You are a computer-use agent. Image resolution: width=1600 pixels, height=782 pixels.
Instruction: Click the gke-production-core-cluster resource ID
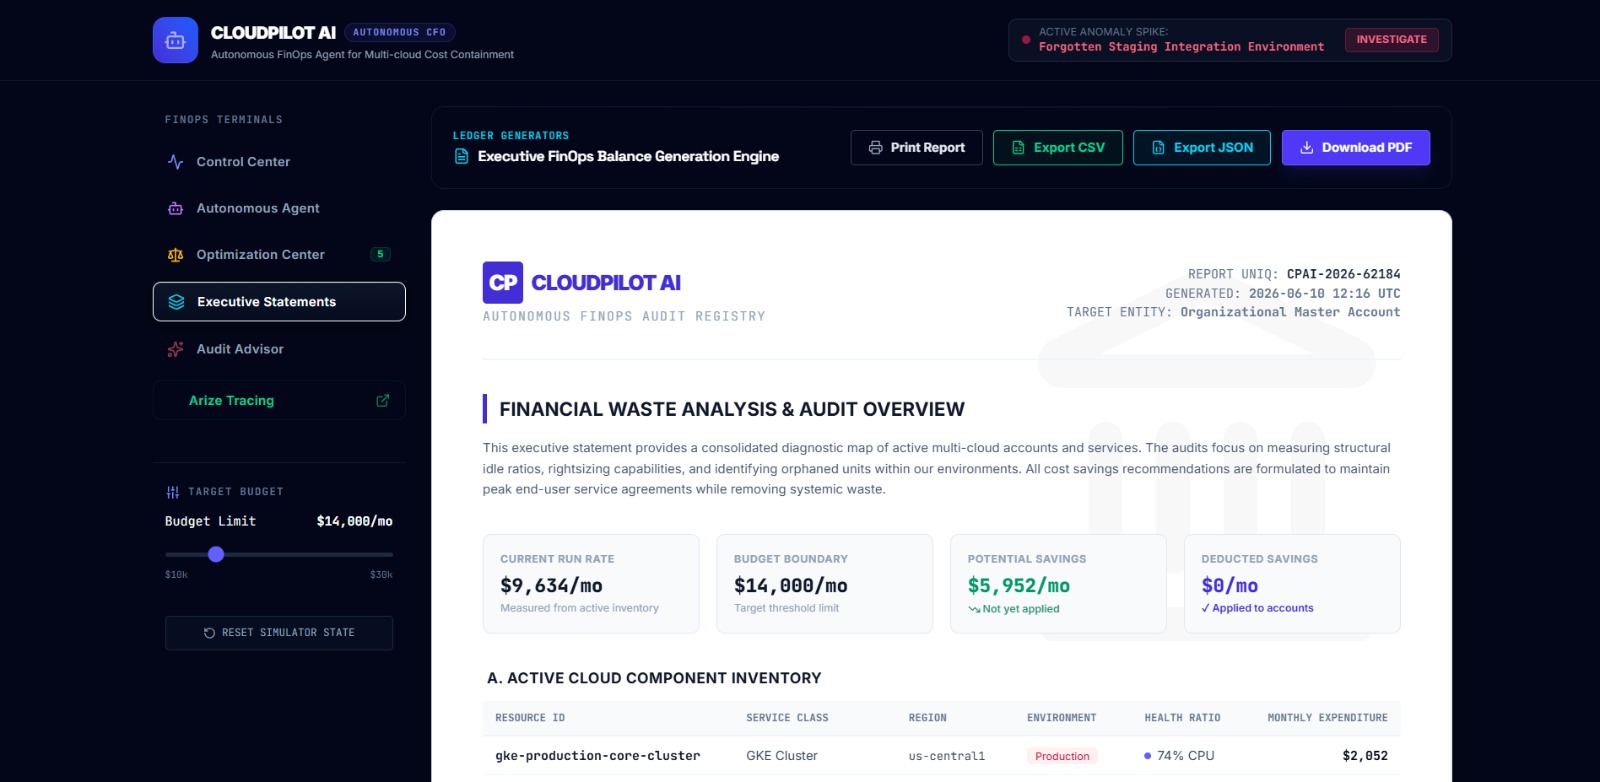pos(597,756)
